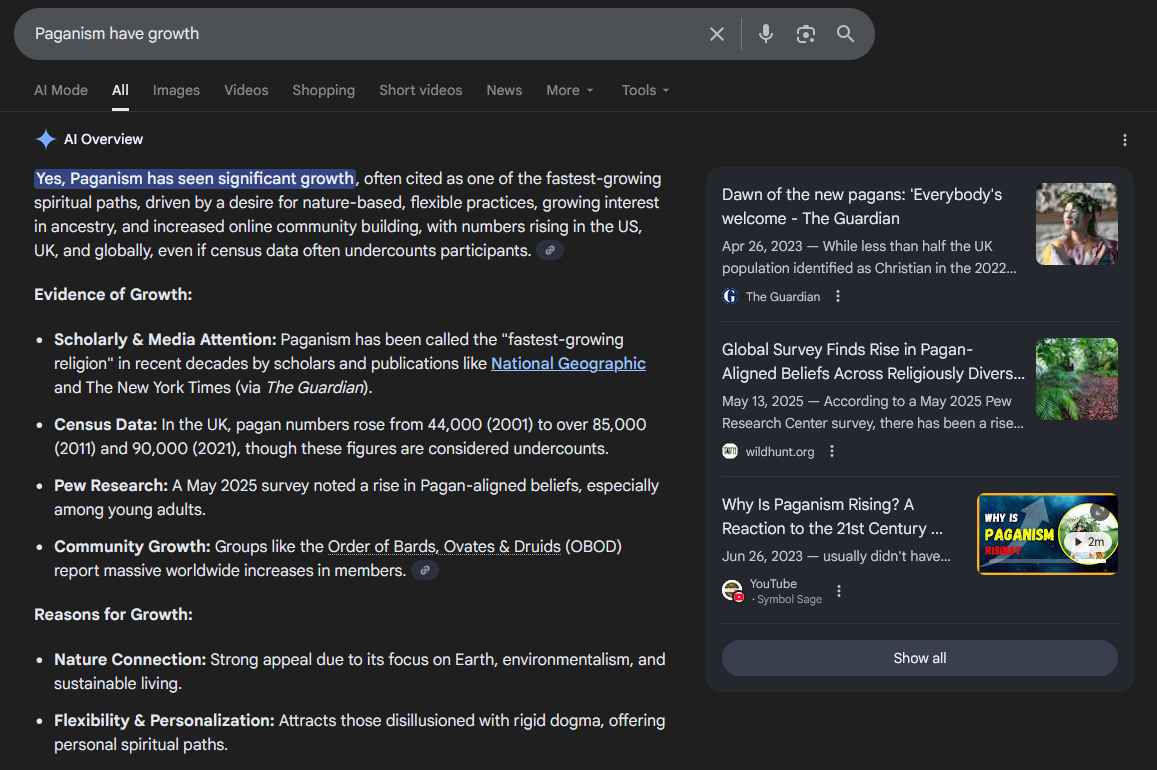Image resolution: width=1157 pixels, height=770 pixels.
Task: Open the Order of Bards, Ovates & Druids link
Action: [444, 547]
